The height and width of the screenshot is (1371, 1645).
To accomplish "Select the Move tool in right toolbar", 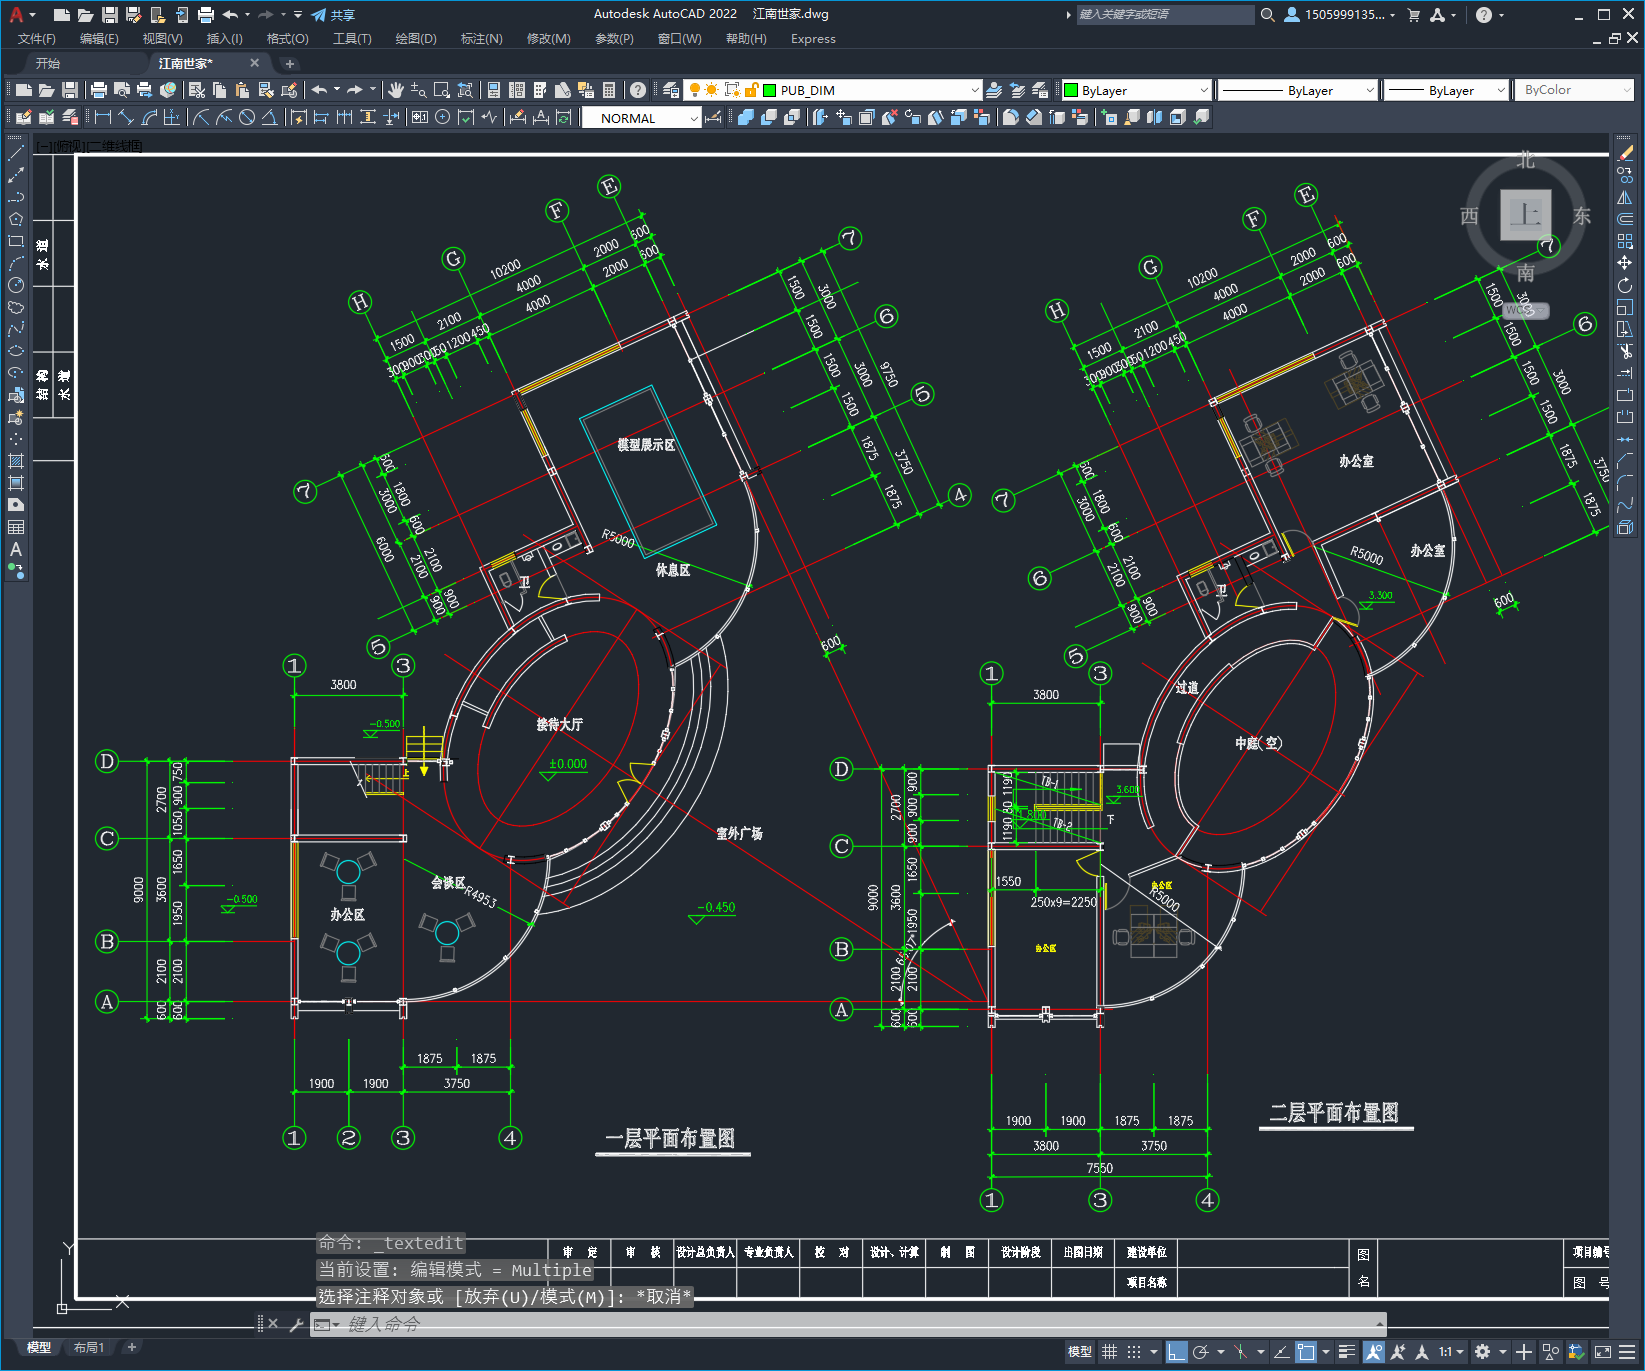I will coord(1625,263).
